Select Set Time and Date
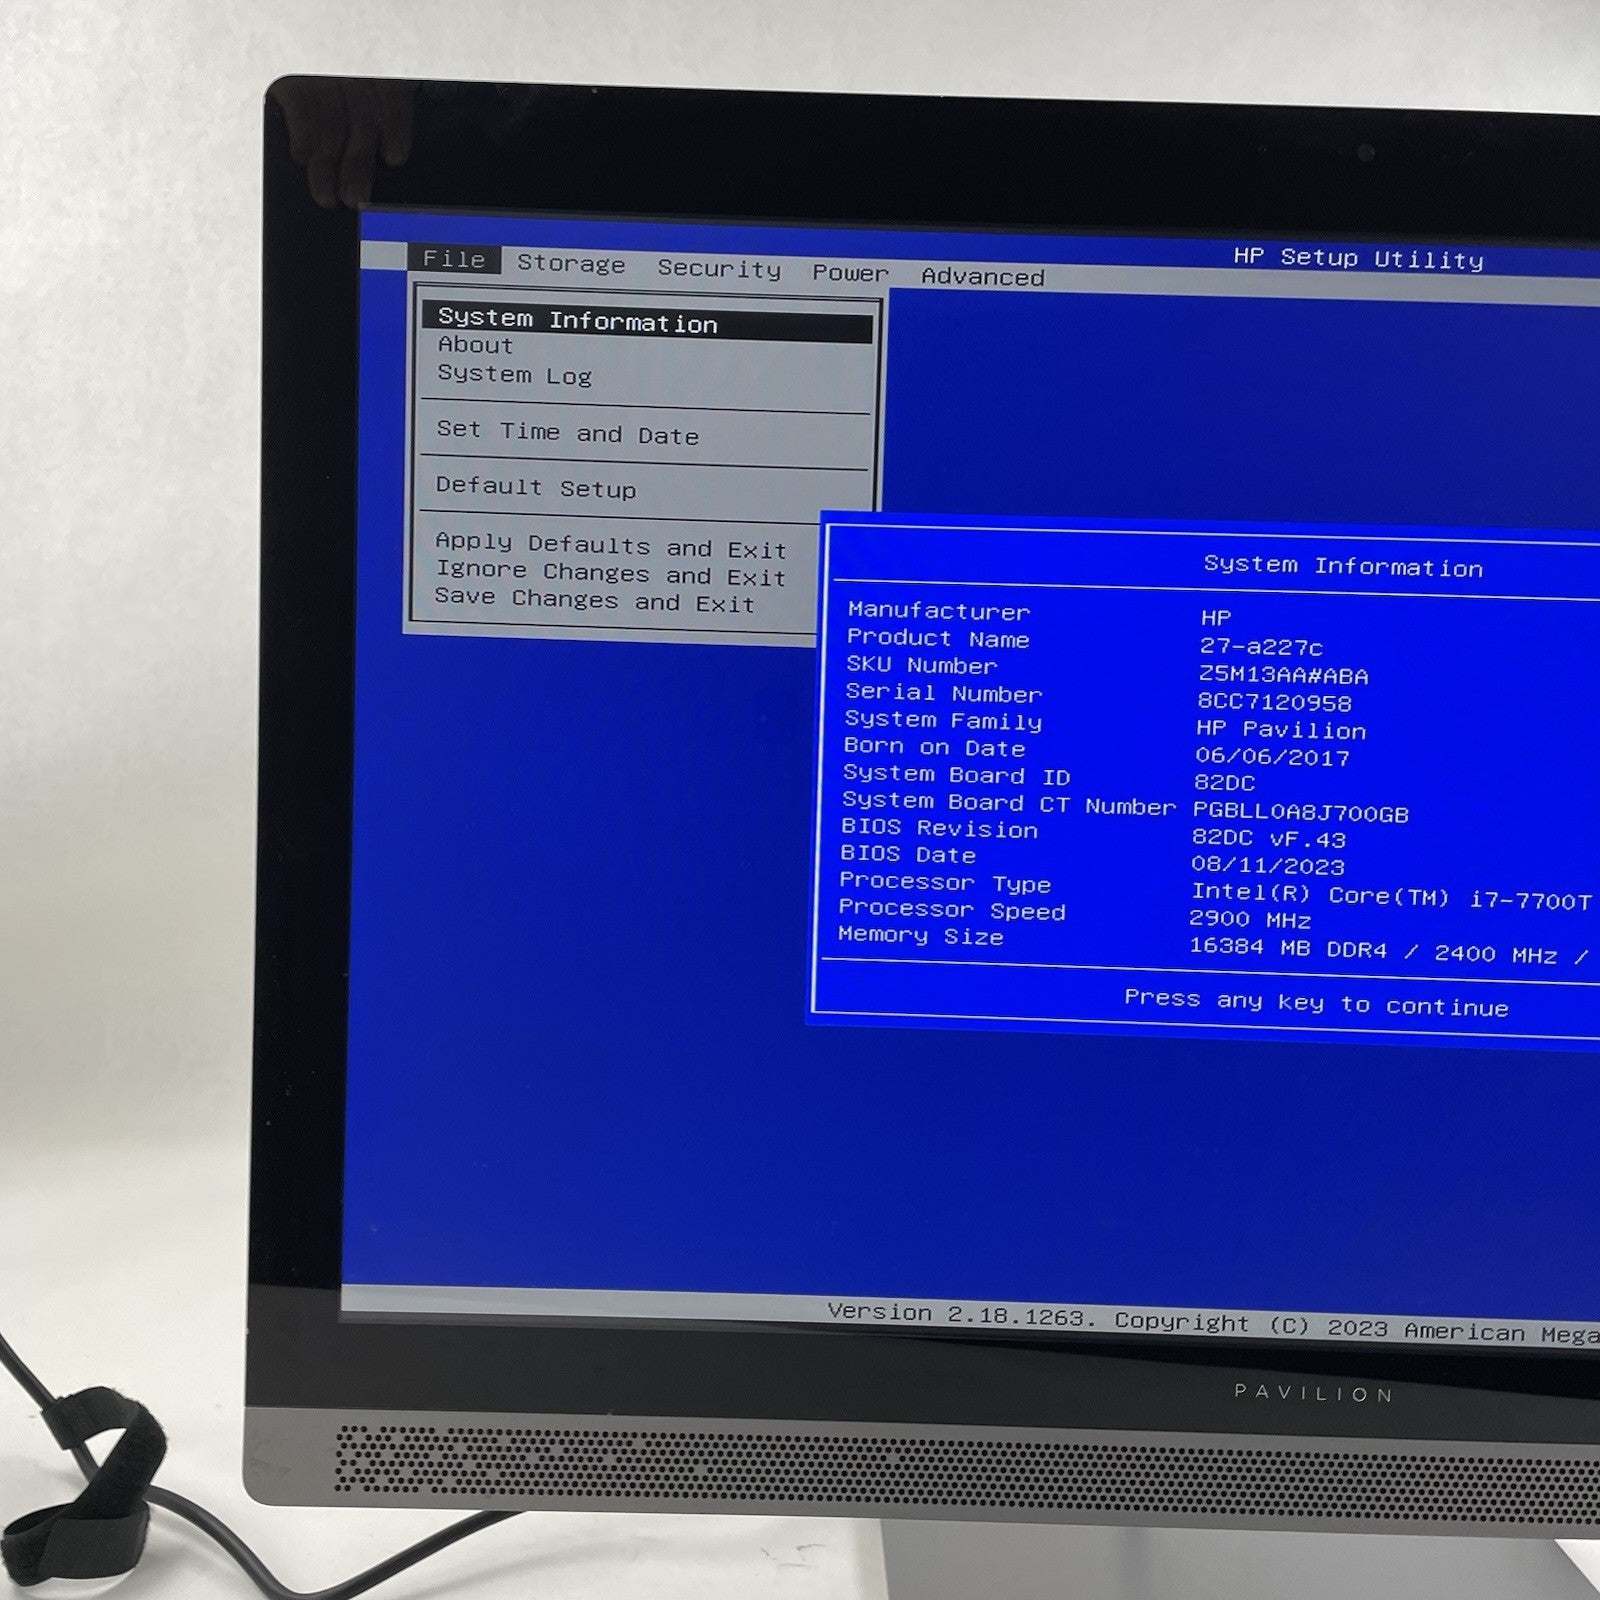Viewport: 1600px width, 1600px height. pyautogui.click(x=567, y=433)
